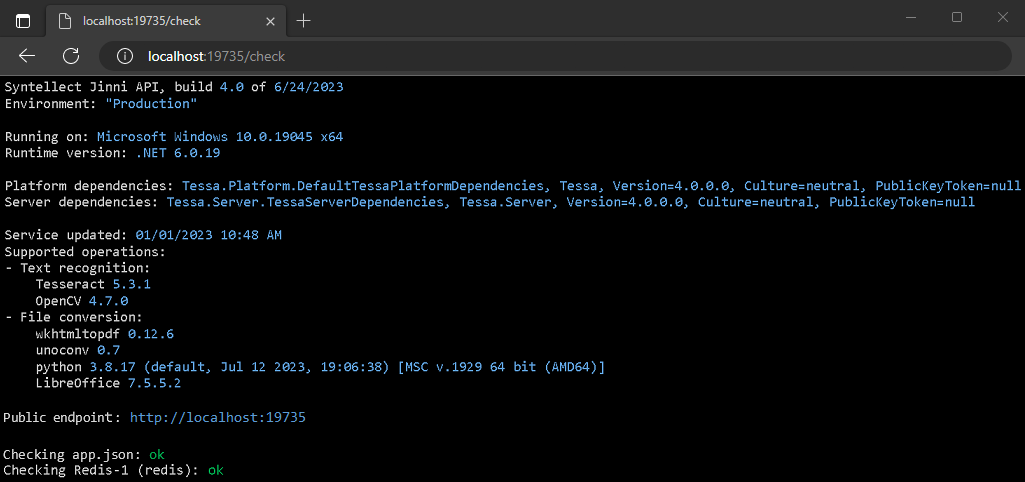Open the tab actions menu icon

[x=23, y=20]
